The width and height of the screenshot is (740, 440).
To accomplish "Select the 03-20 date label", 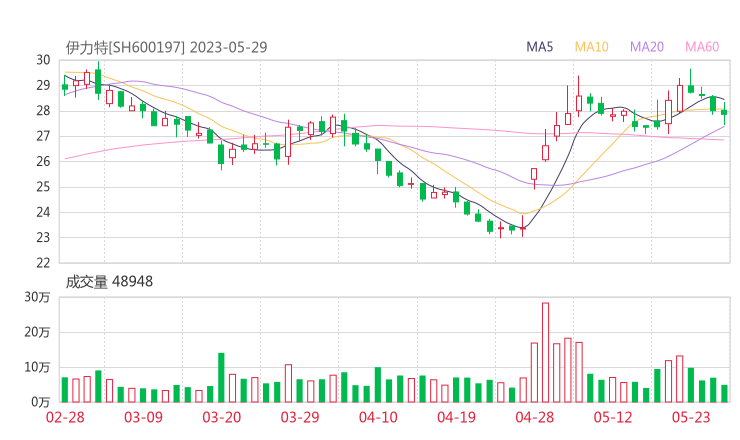I will [222, 417].
